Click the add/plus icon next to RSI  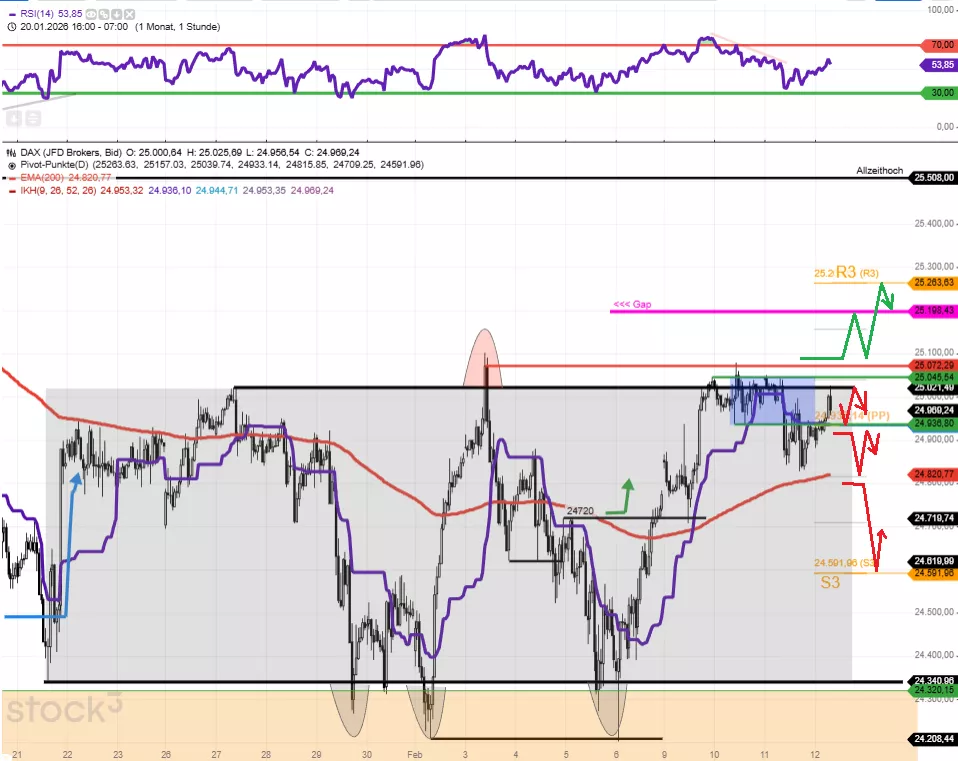click(x=115, y=16)
